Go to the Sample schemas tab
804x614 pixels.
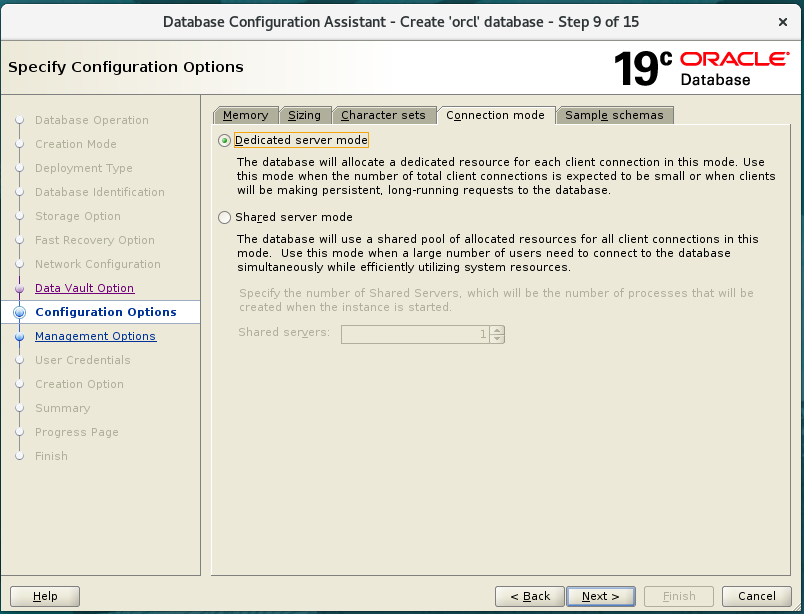click(x=614, y=115)
